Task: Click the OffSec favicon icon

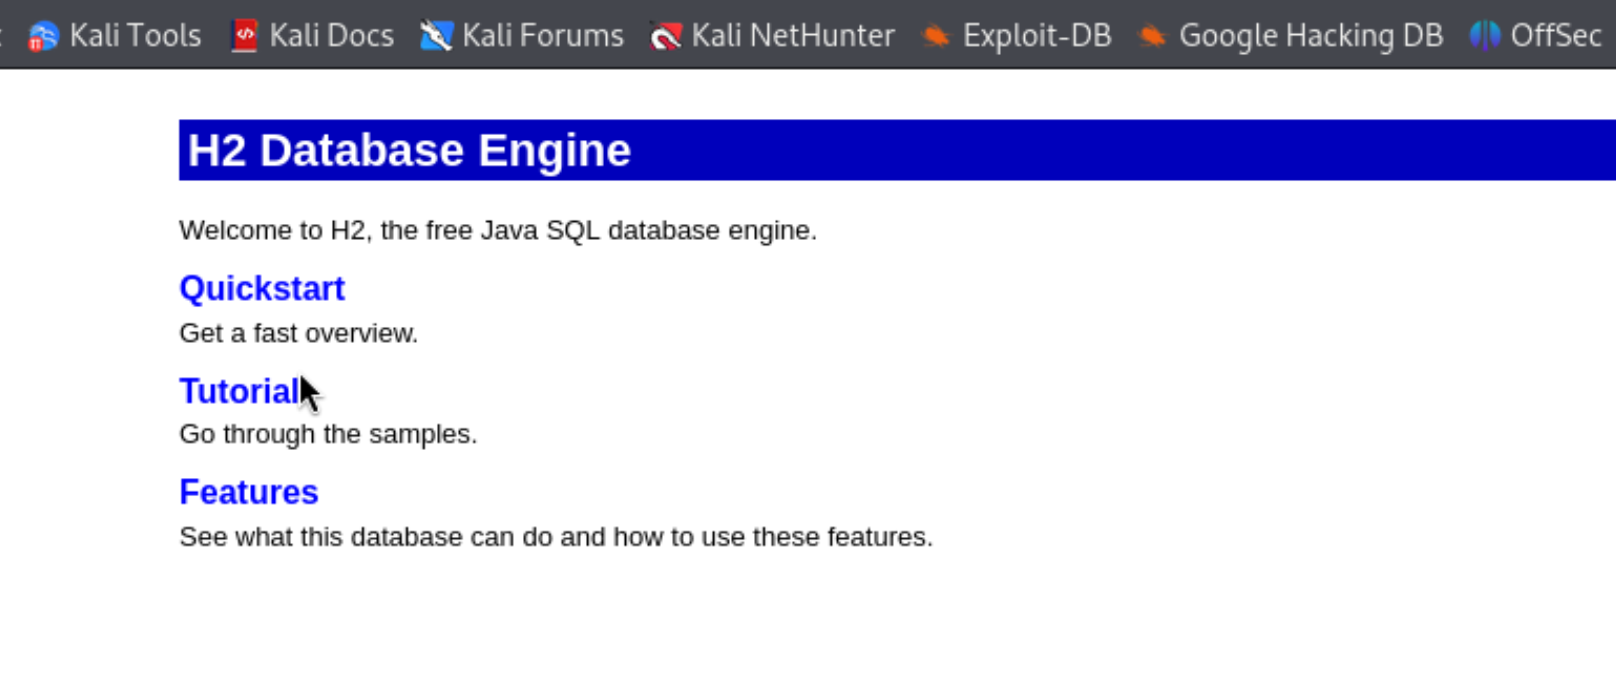Action: tap(1485, 36)
